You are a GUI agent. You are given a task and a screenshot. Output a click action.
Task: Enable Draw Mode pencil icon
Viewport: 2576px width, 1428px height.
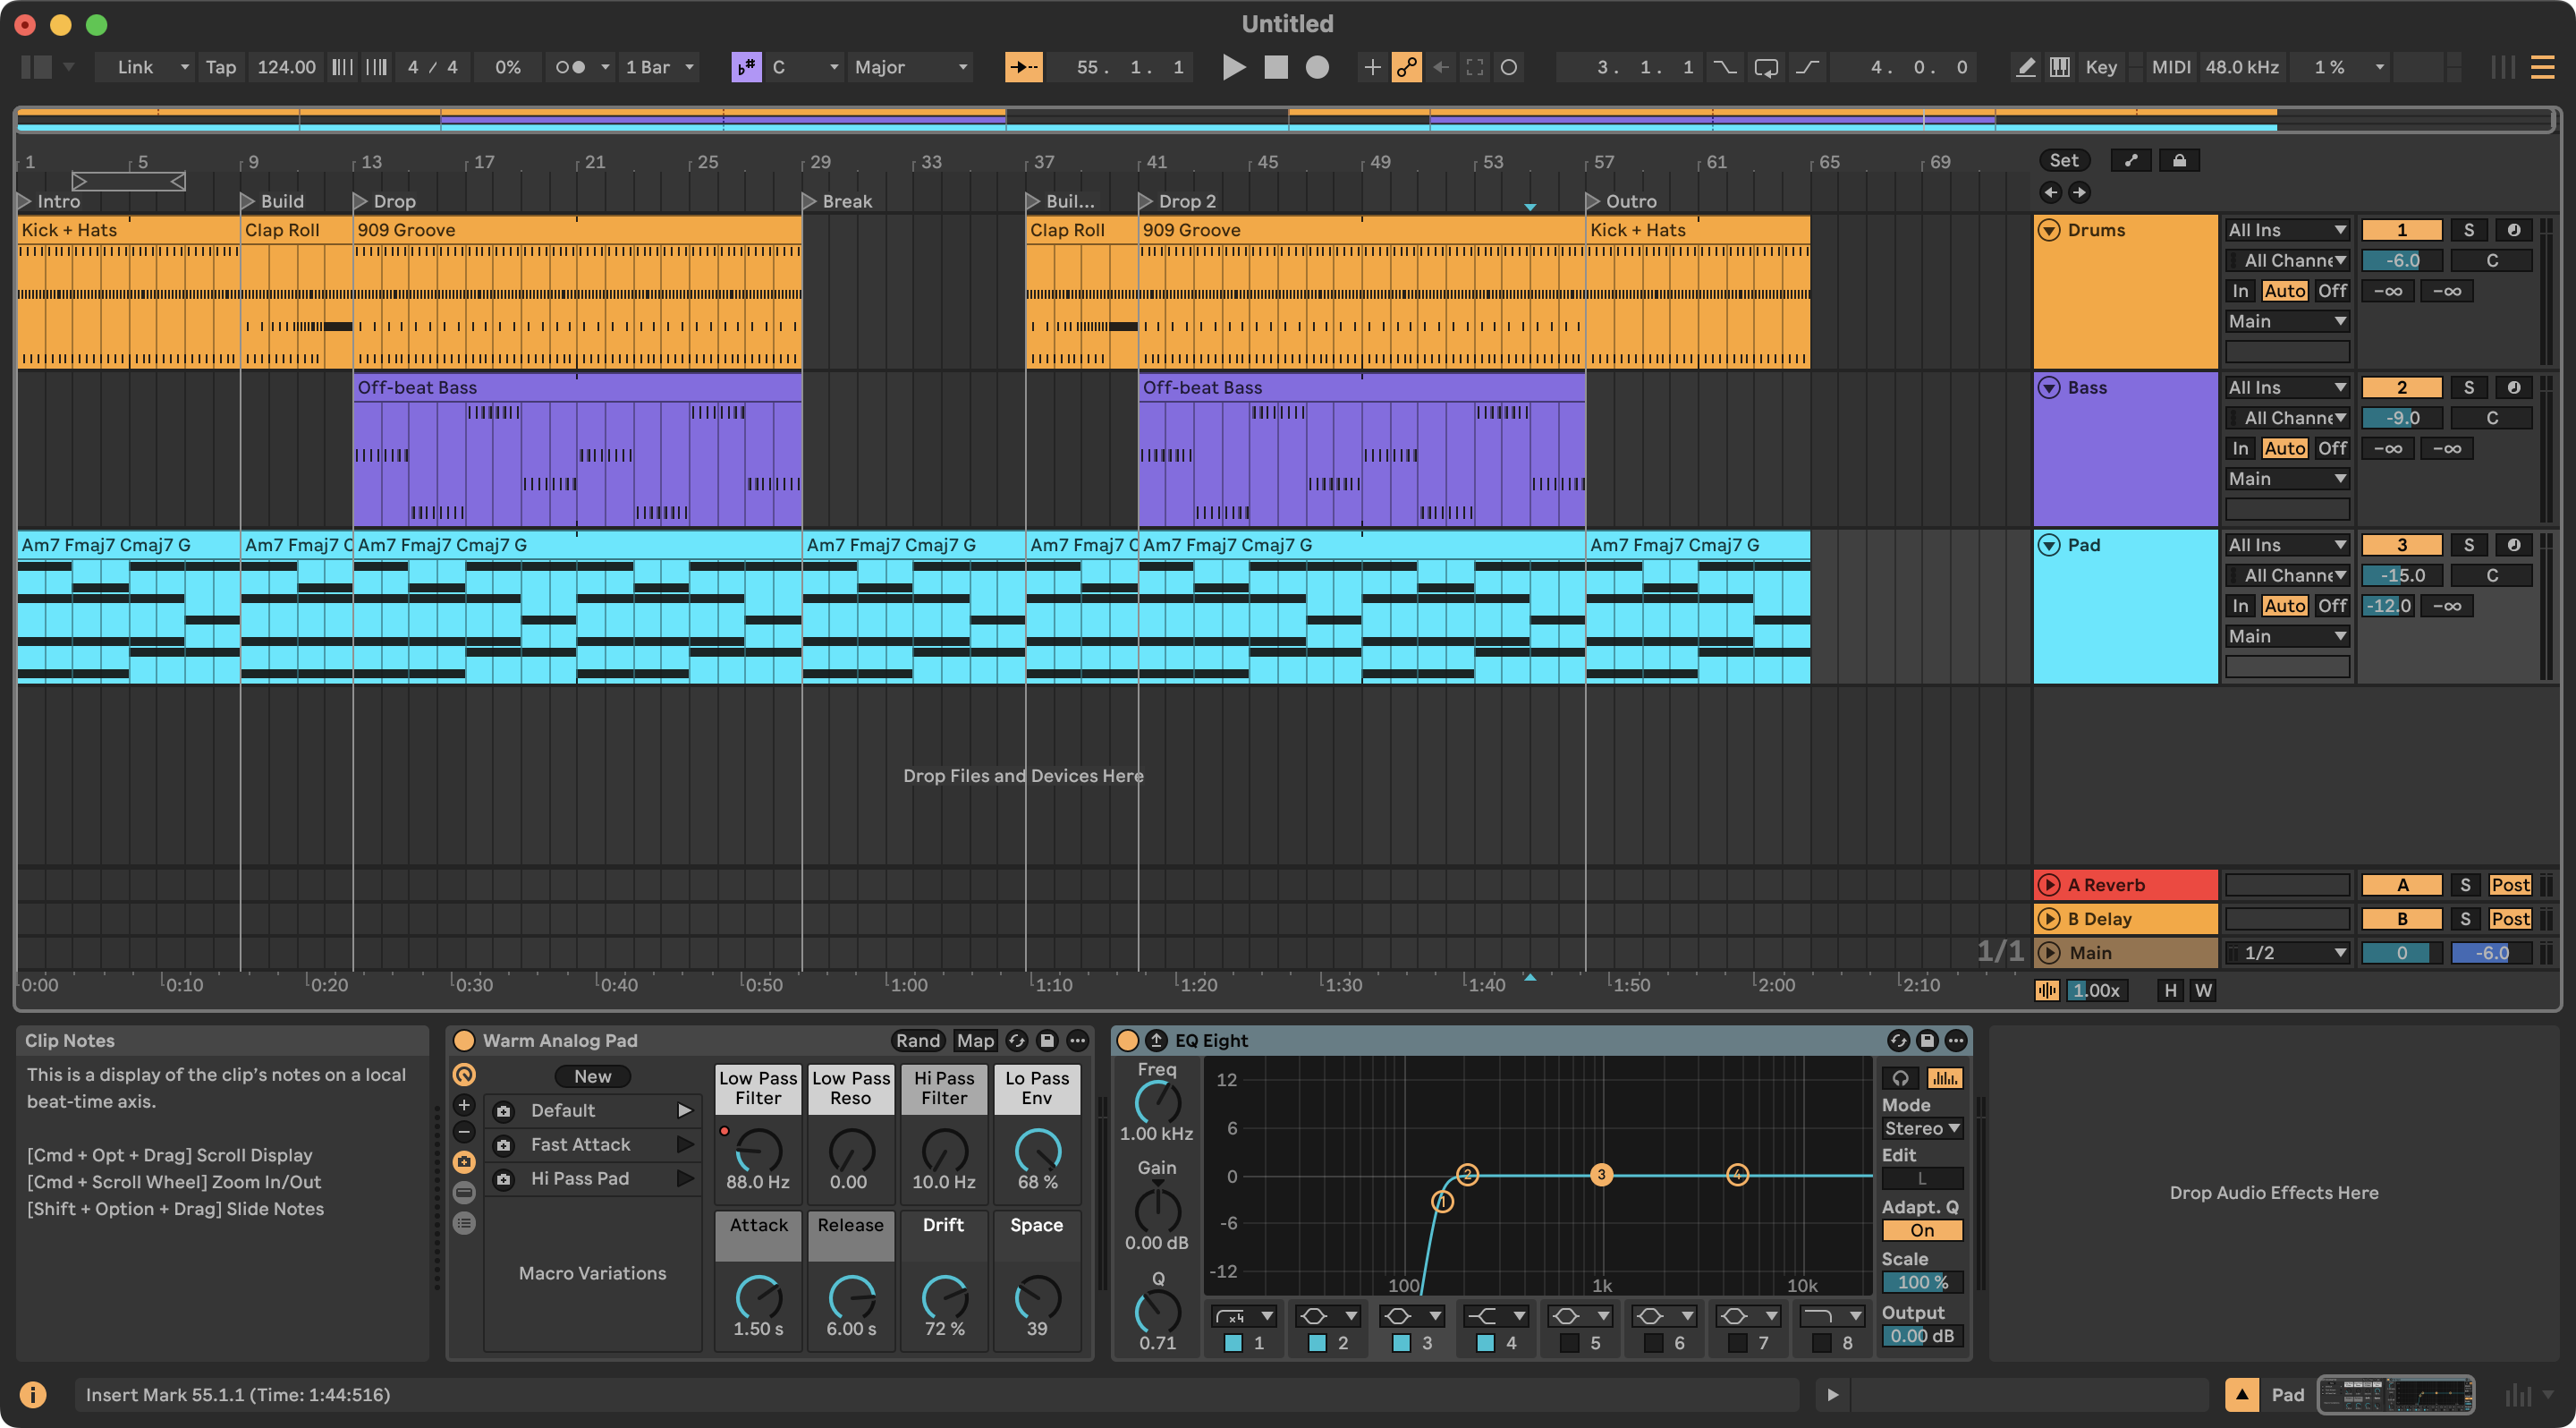[2025, 67]
